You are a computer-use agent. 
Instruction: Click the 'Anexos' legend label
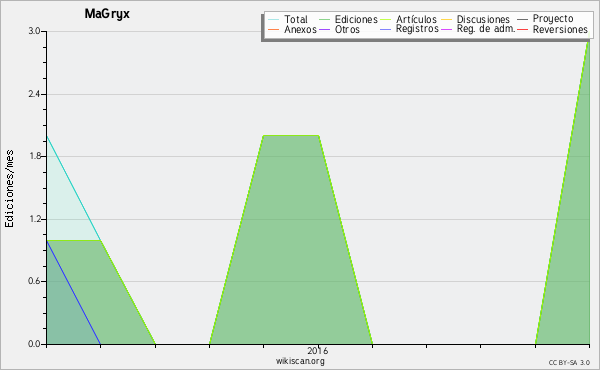[x=300, y=29]
